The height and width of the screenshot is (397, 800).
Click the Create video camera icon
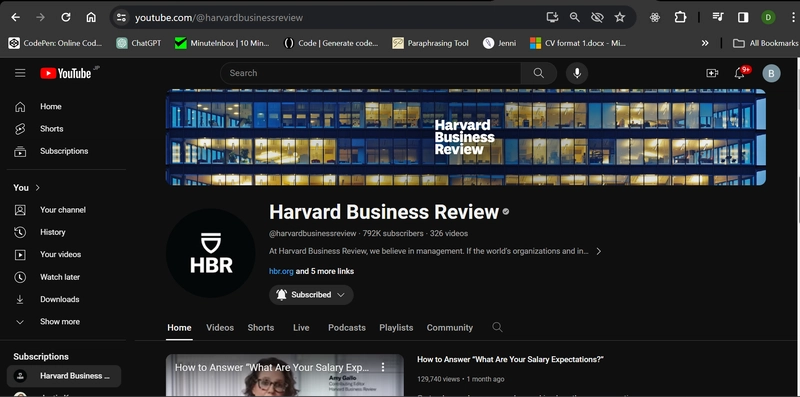pyautogui.click(x=712, y=73)
